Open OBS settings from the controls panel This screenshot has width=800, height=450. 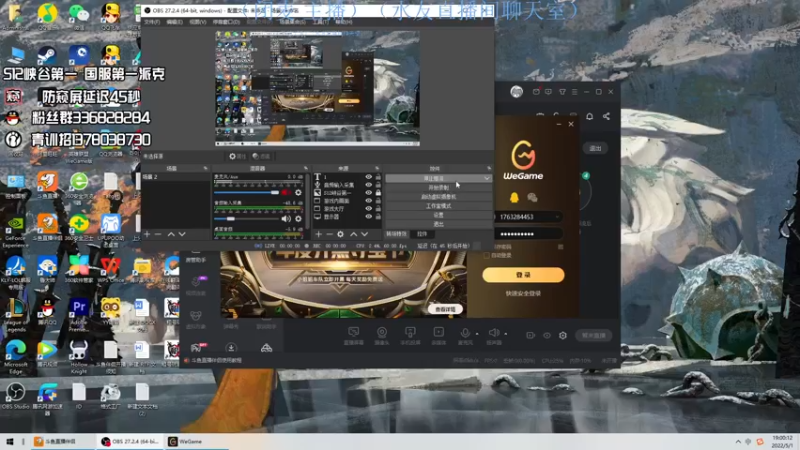(438, 215)
